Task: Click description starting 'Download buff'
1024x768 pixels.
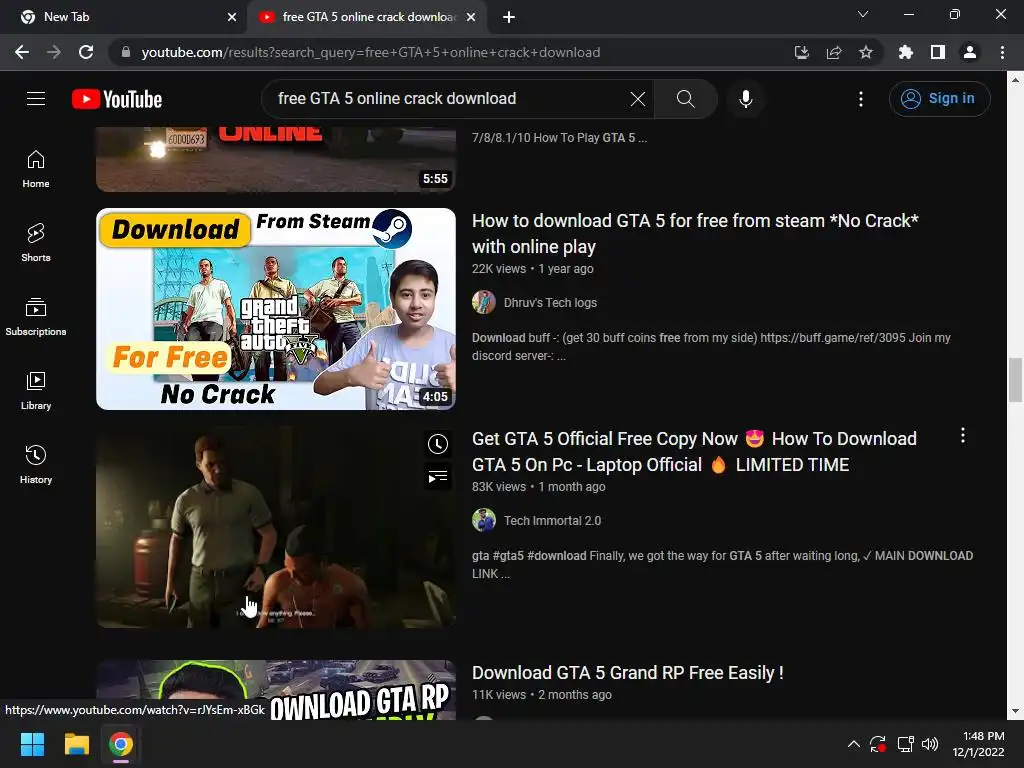Action: coord(711,347)
